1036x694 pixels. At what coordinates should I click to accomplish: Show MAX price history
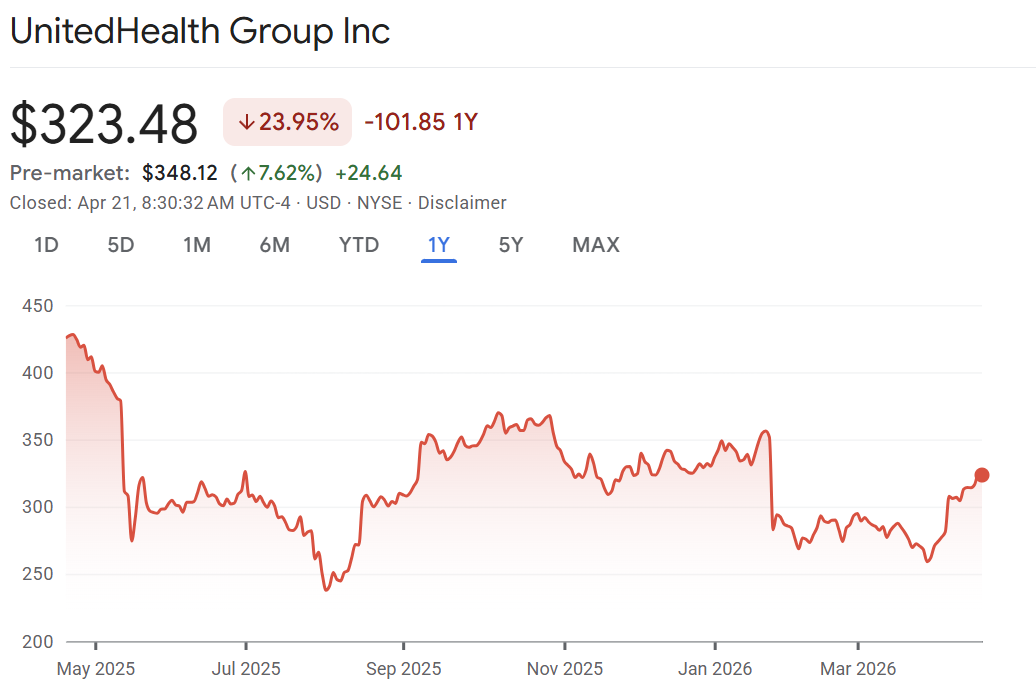[596, 245]
